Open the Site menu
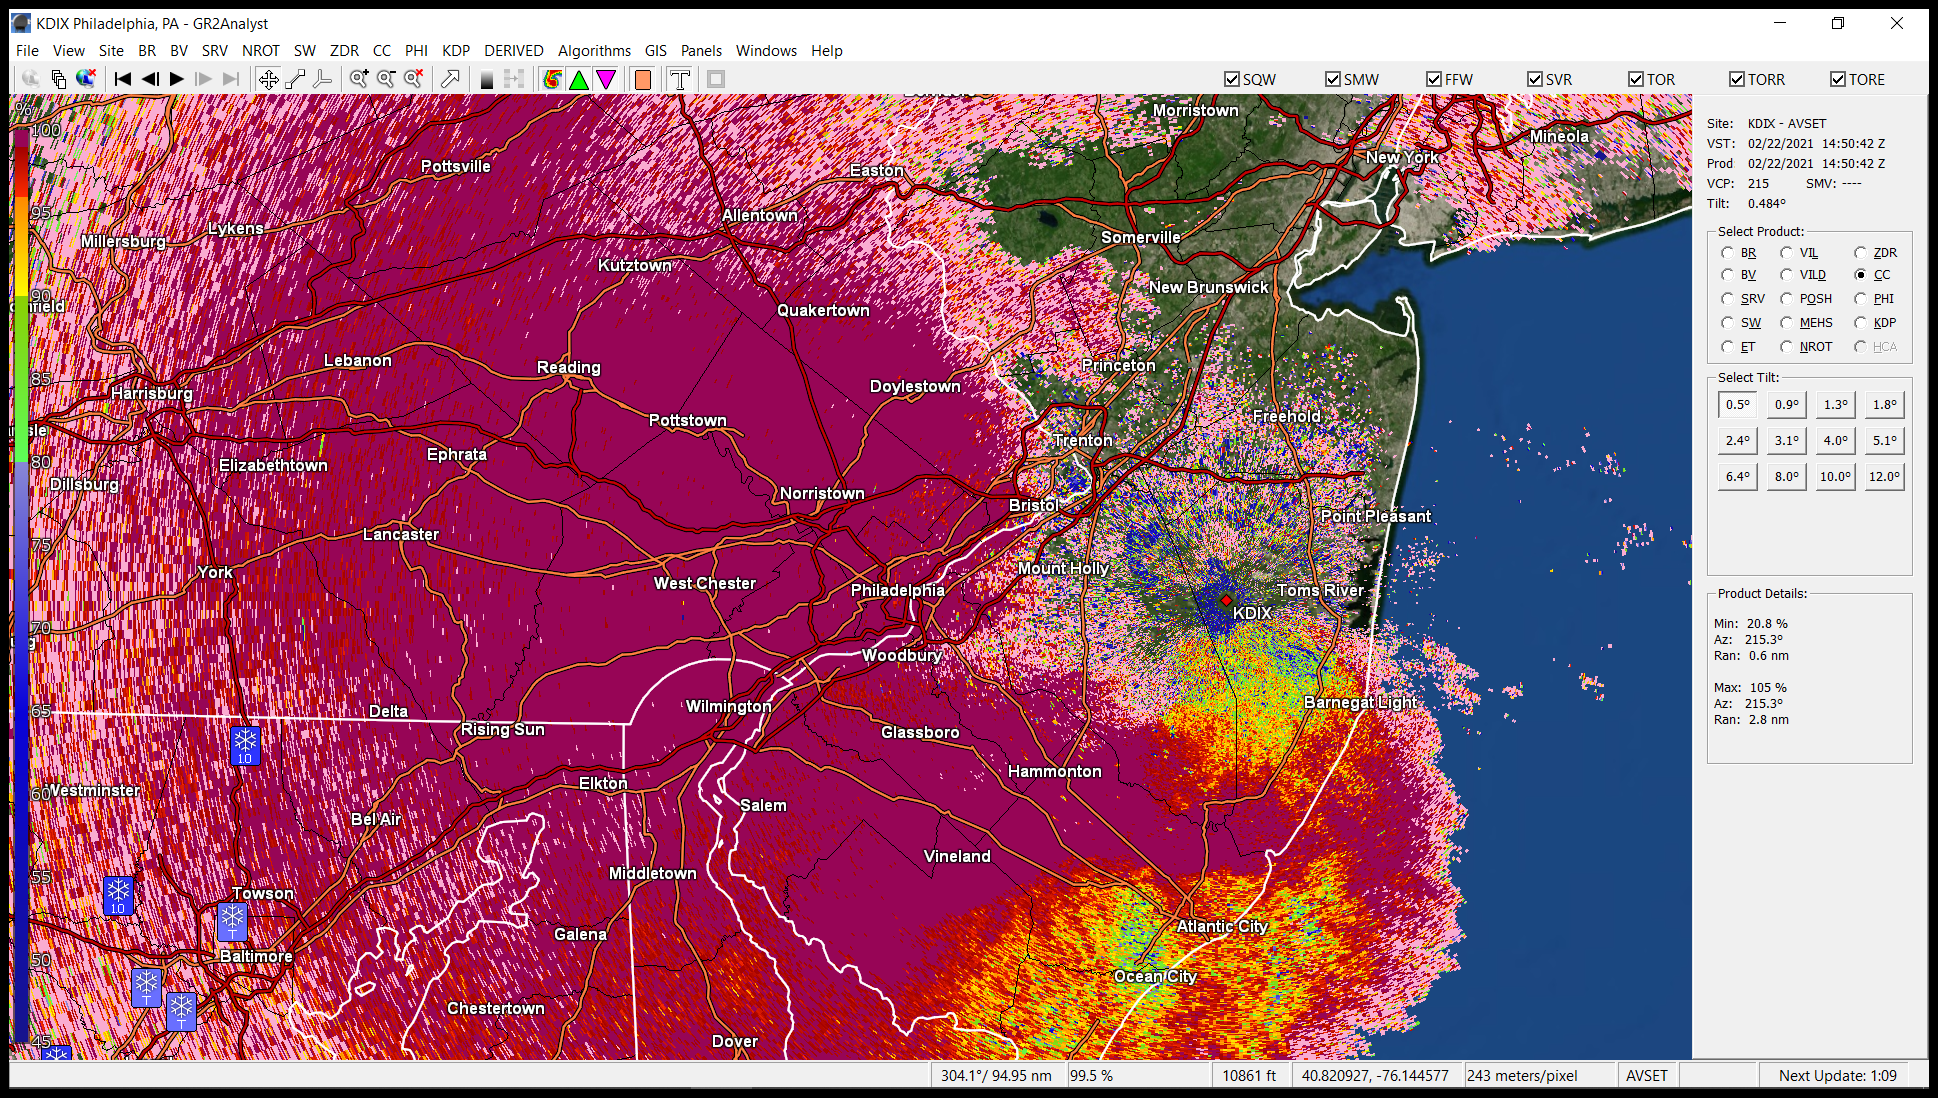This screenshot has width=1938, height=1098. 111,51
